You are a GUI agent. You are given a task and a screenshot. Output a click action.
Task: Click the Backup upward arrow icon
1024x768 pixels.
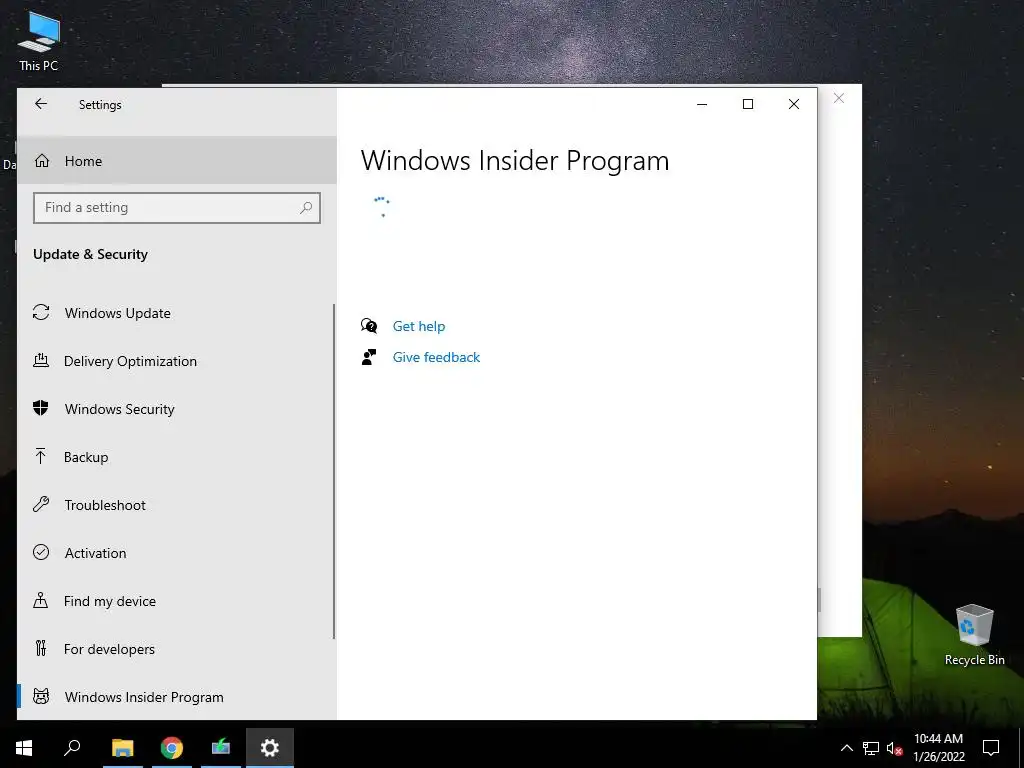point(40,456)
